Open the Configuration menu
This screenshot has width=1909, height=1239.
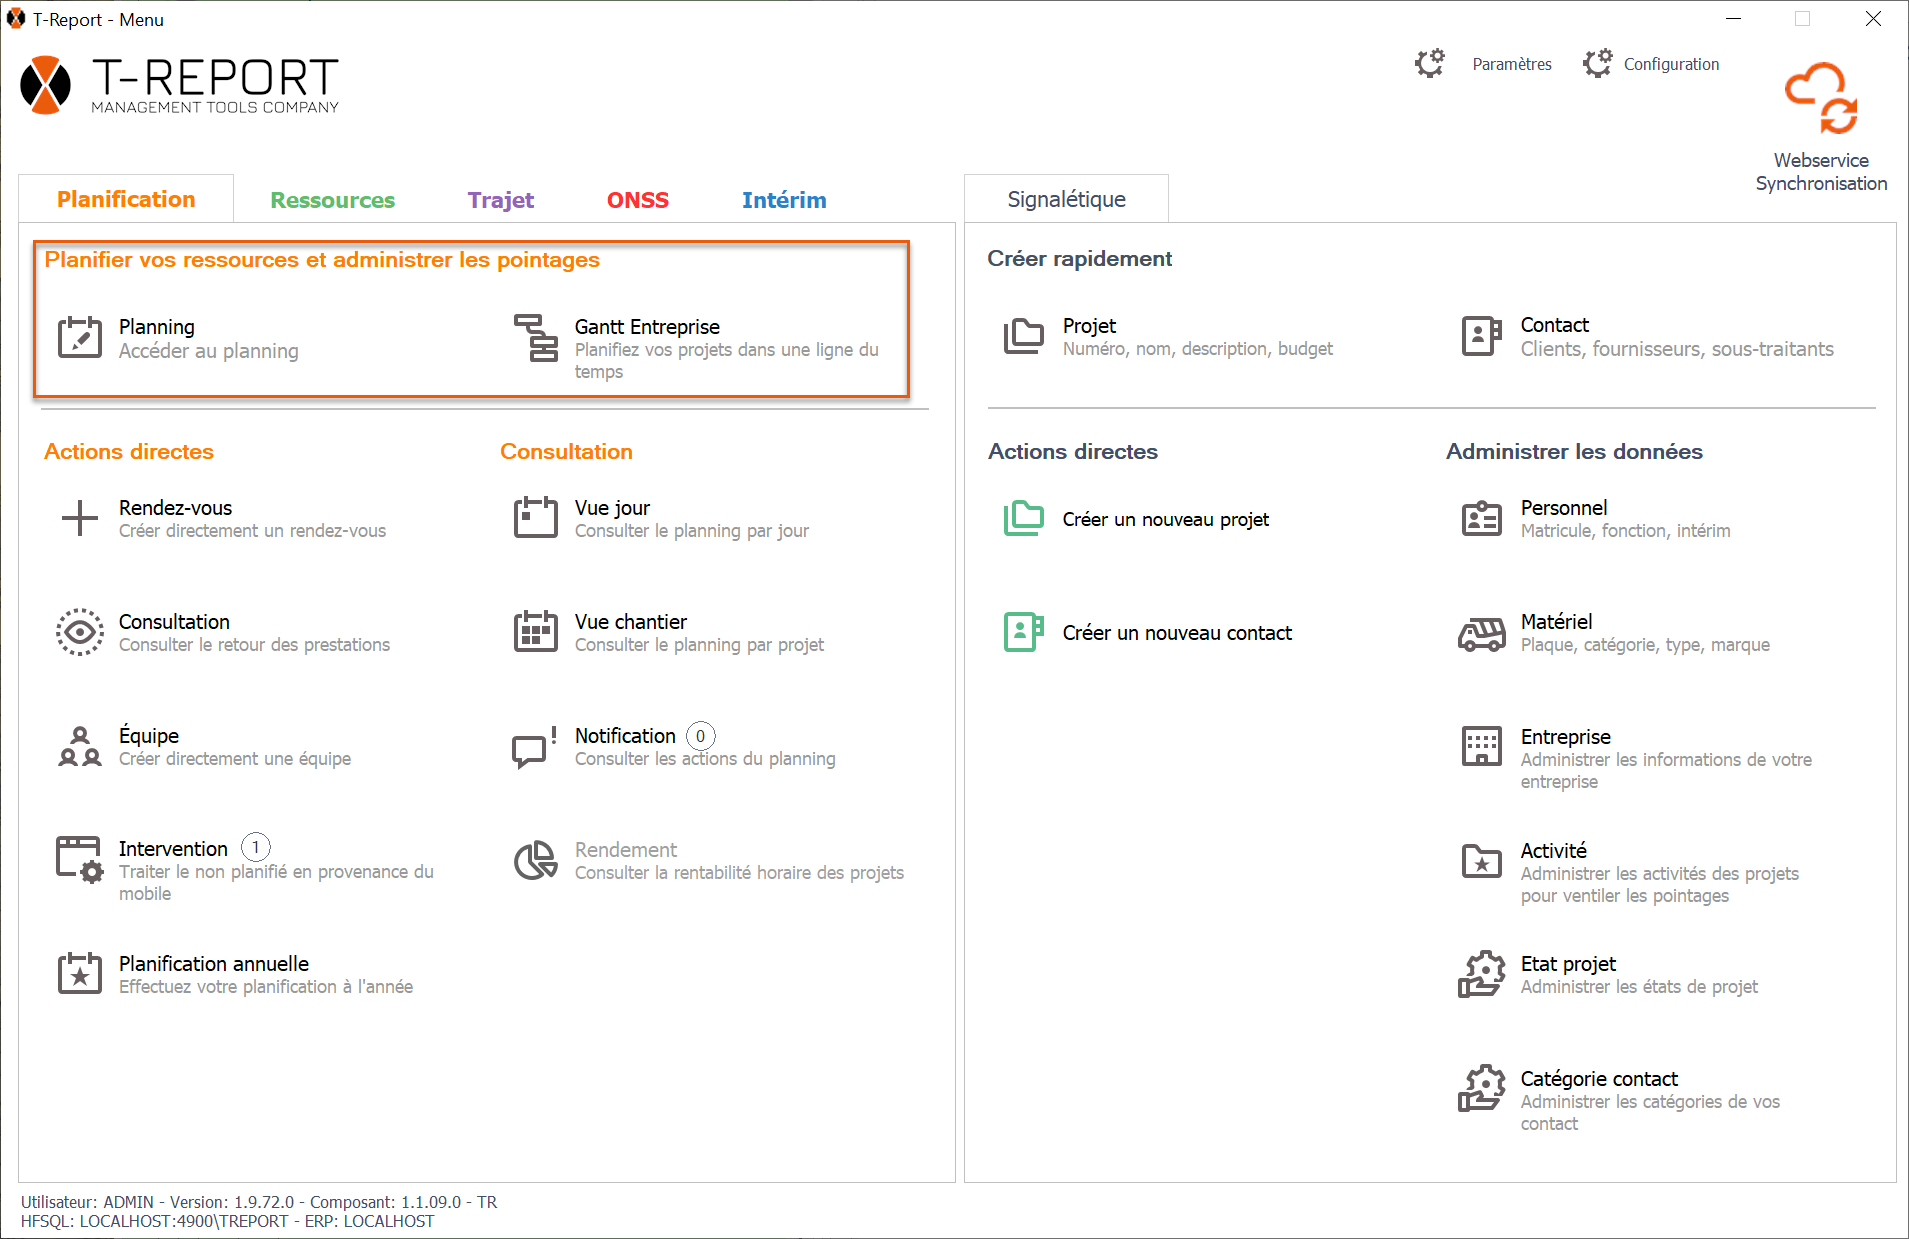pos(1670,64)
